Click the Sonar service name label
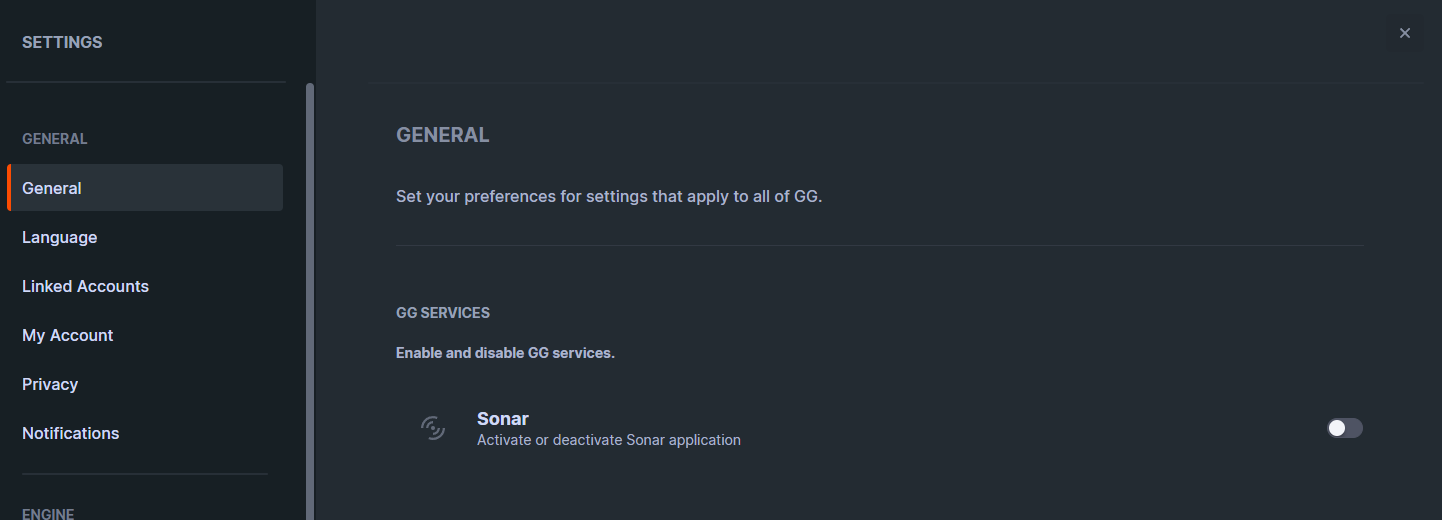Image resolution: width=1442 pixels, height=520 pixels. pyautogui.click(x=503, y=418)
